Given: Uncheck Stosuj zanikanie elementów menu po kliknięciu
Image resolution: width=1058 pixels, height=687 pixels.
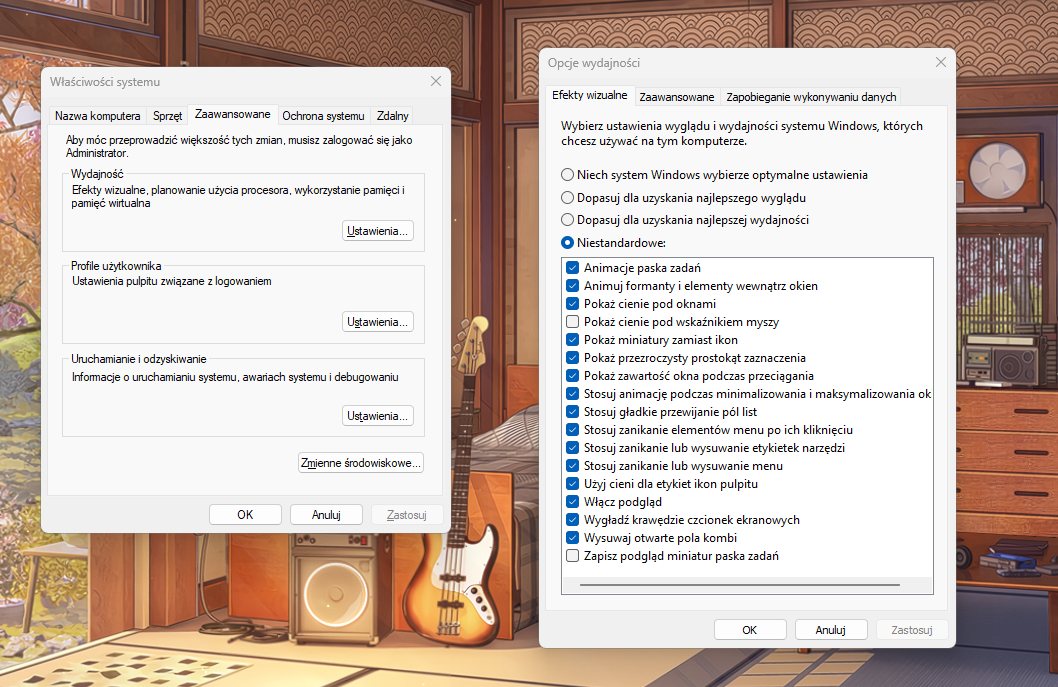Looking at the screenshot, I should click(x=572, y=430).
